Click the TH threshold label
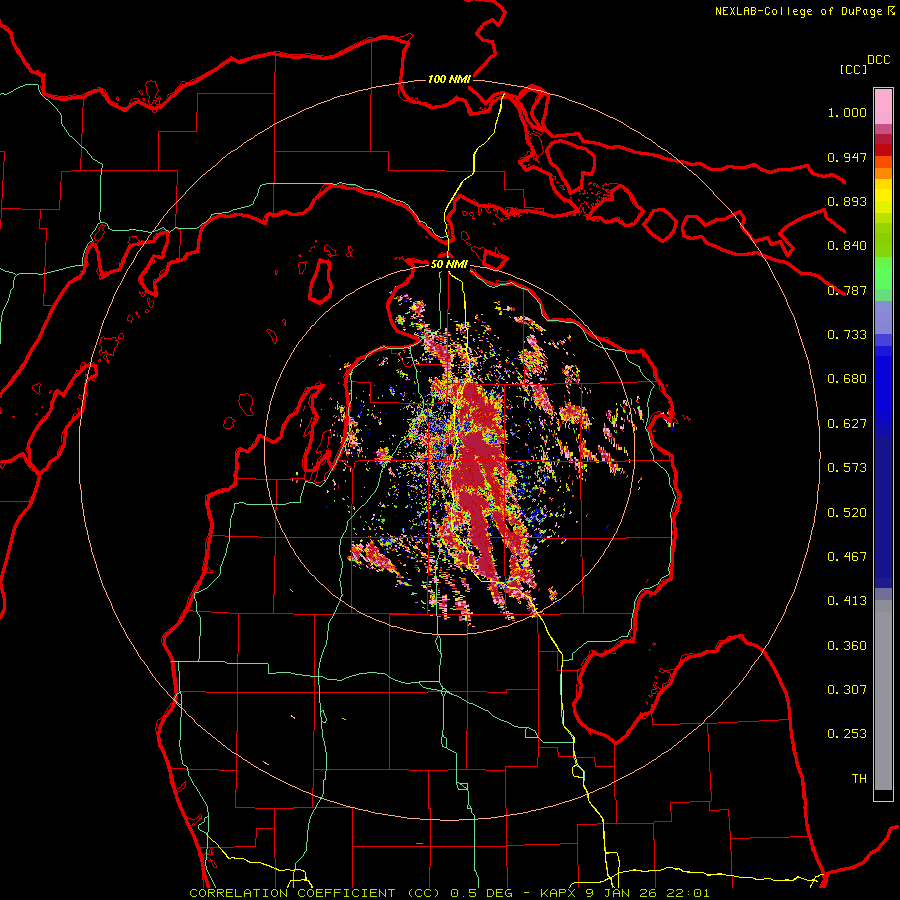The height and width of the screenshot is (900, 900). pos(859,779)
